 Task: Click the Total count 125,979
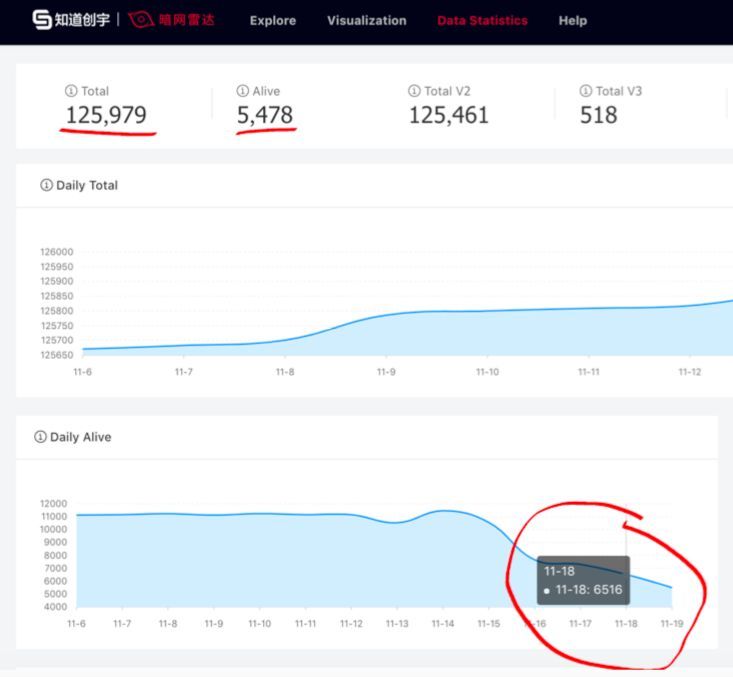[x=106, y=116]
